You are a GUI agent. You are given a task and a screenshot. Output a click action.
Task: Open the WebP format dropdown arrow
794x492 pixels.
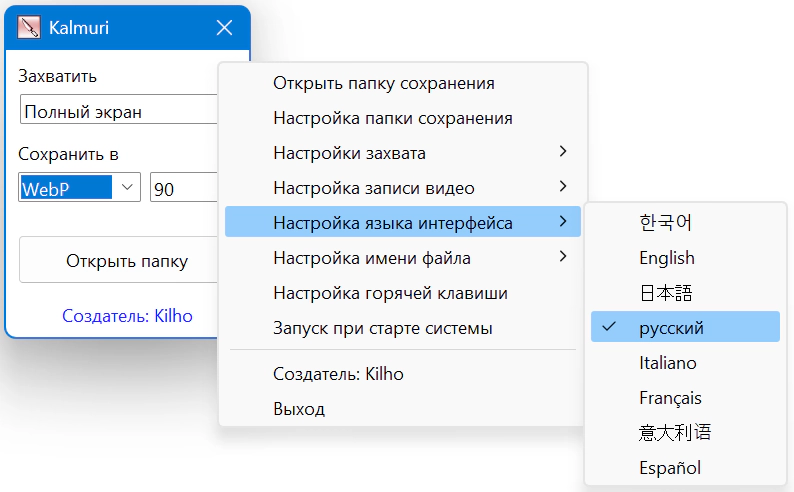coord(127,187)
